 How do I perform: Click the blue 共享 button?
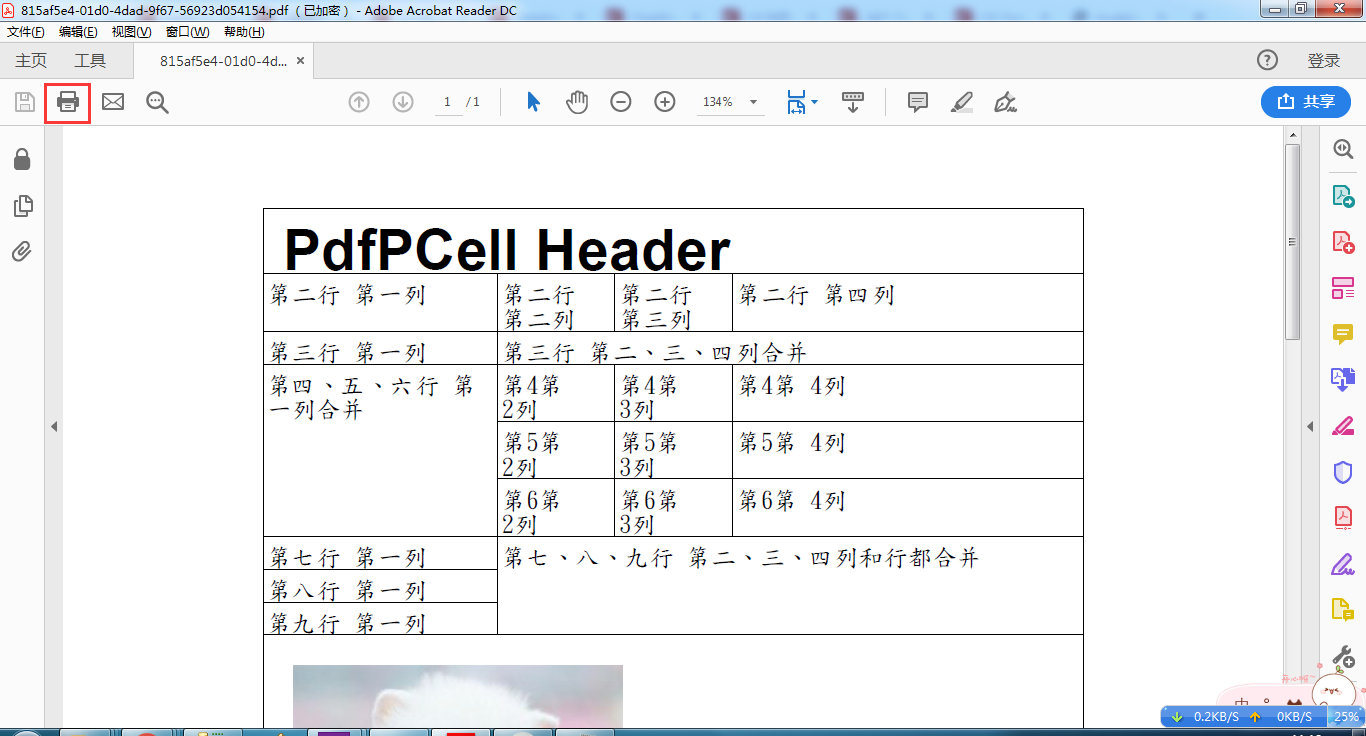pos(1305,101)
